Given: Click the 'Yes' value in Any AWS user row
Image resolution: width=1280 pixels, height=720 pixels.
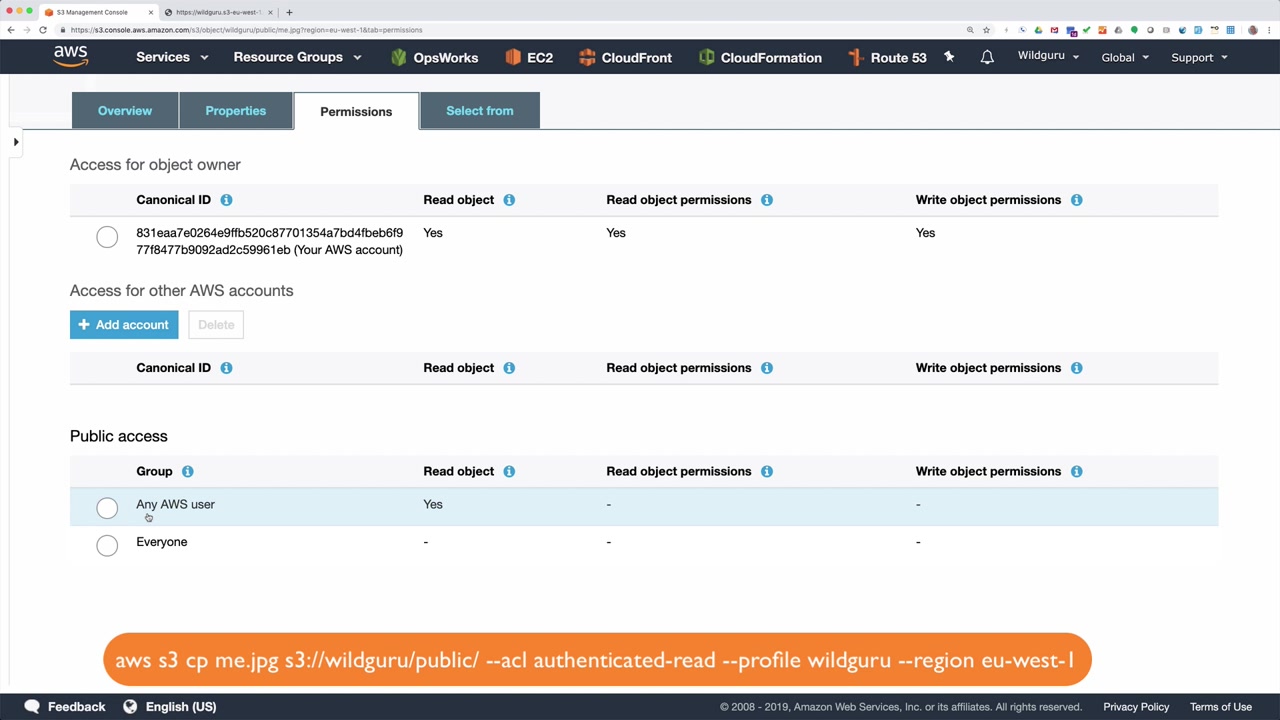Looking at the screenshot, I should pos(433,505).
